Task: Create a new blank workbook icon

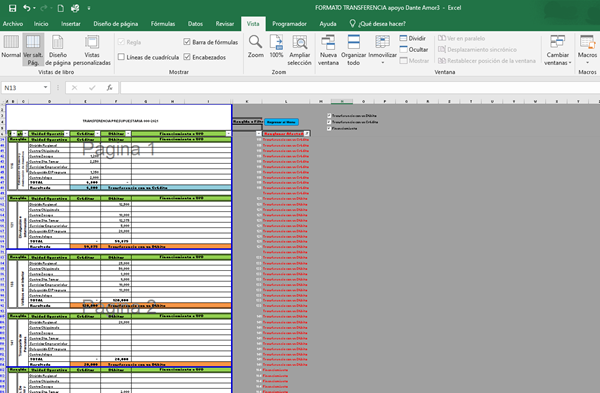Action: tap(60, 8)
